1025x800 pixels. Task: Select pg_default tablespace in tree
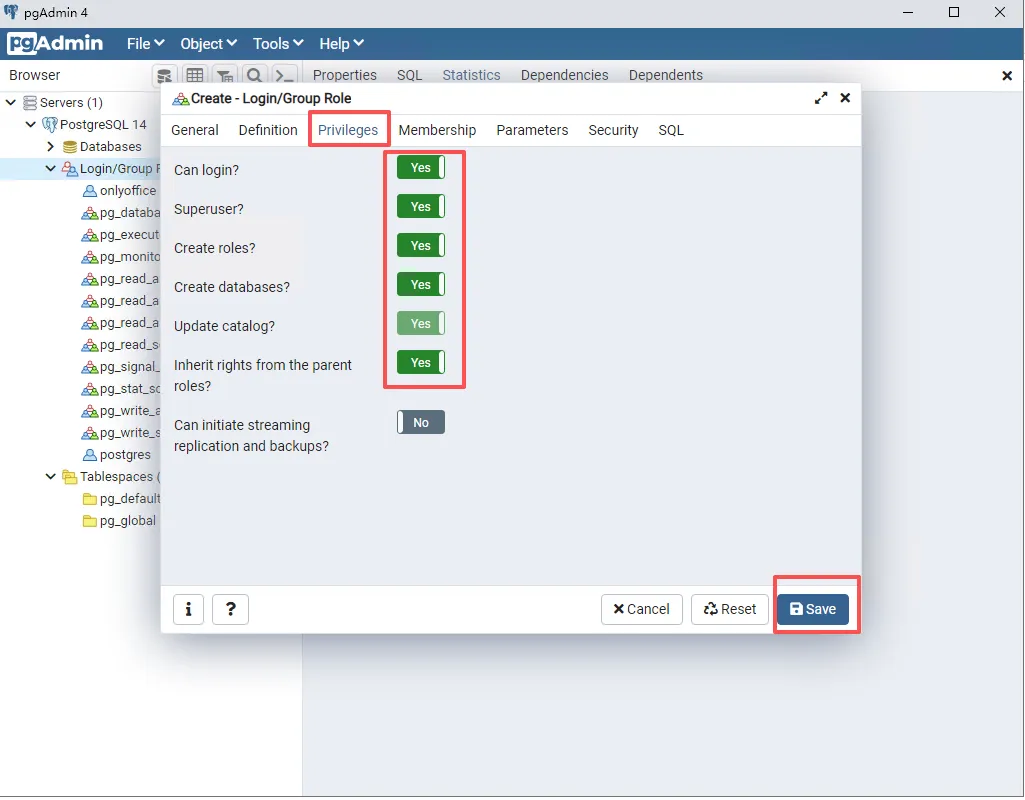(130, 499)
